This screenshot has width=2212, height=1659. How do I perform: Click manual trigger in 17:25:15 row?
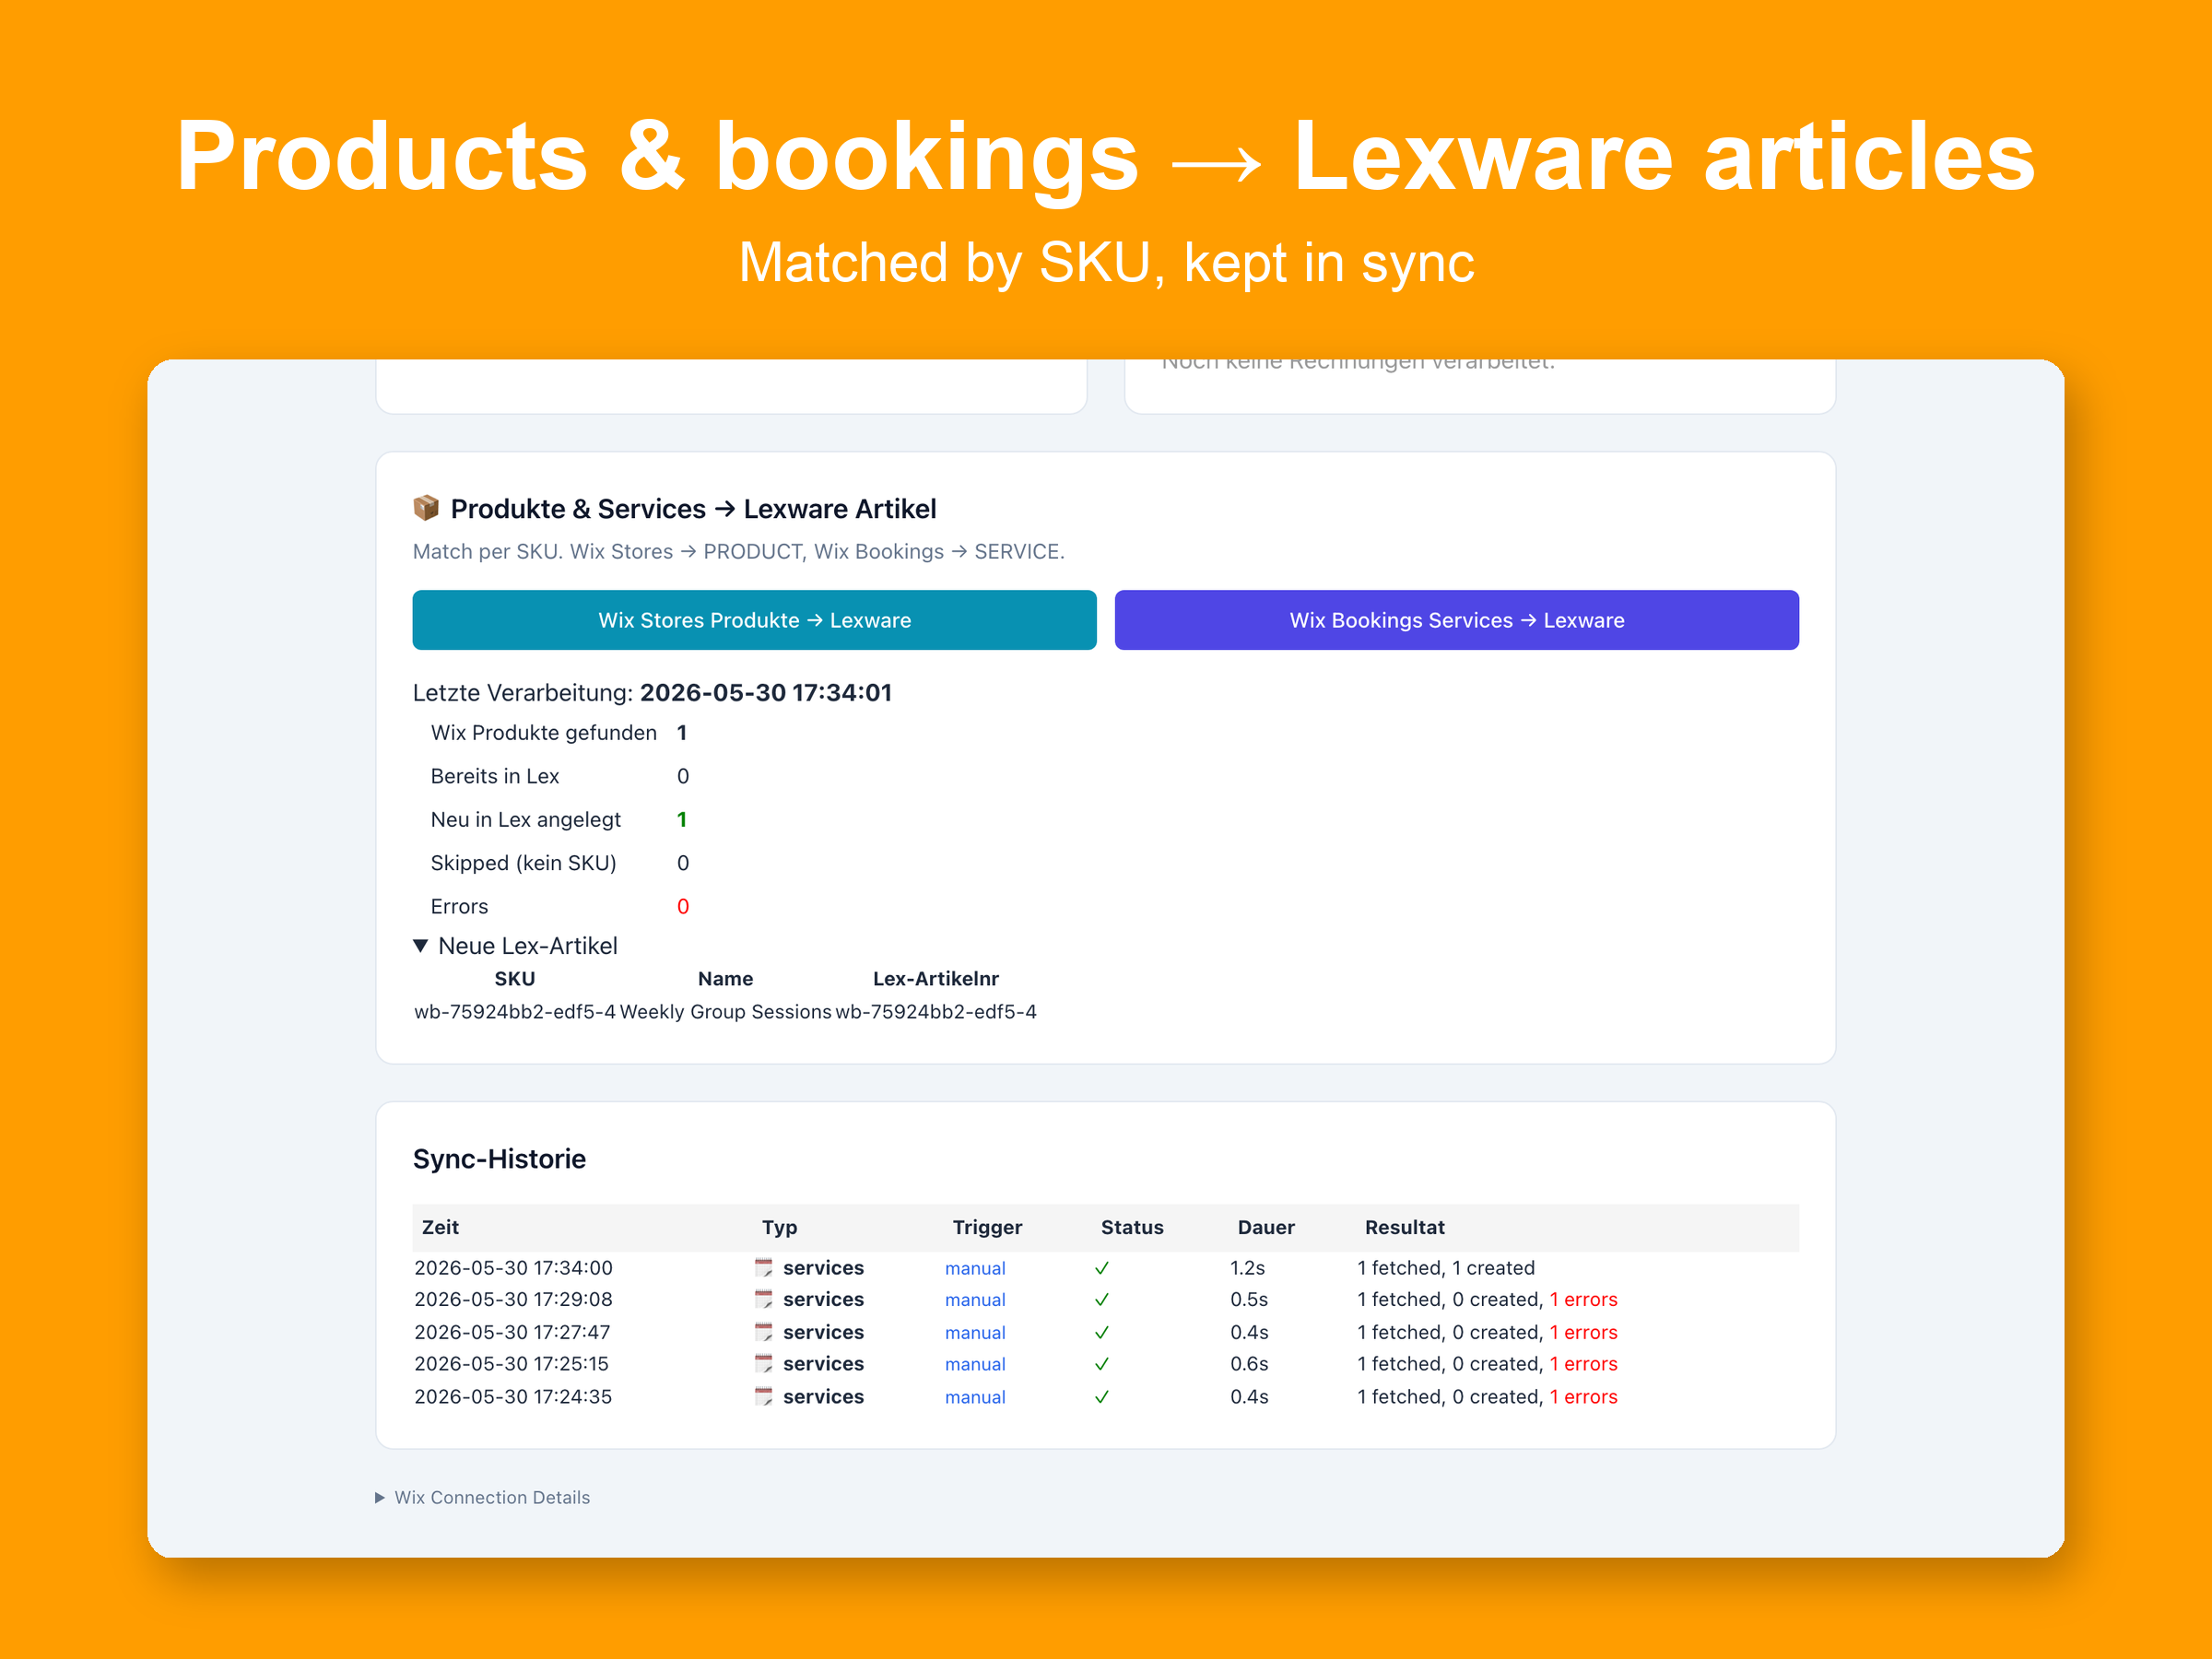tap(975, 1364)
